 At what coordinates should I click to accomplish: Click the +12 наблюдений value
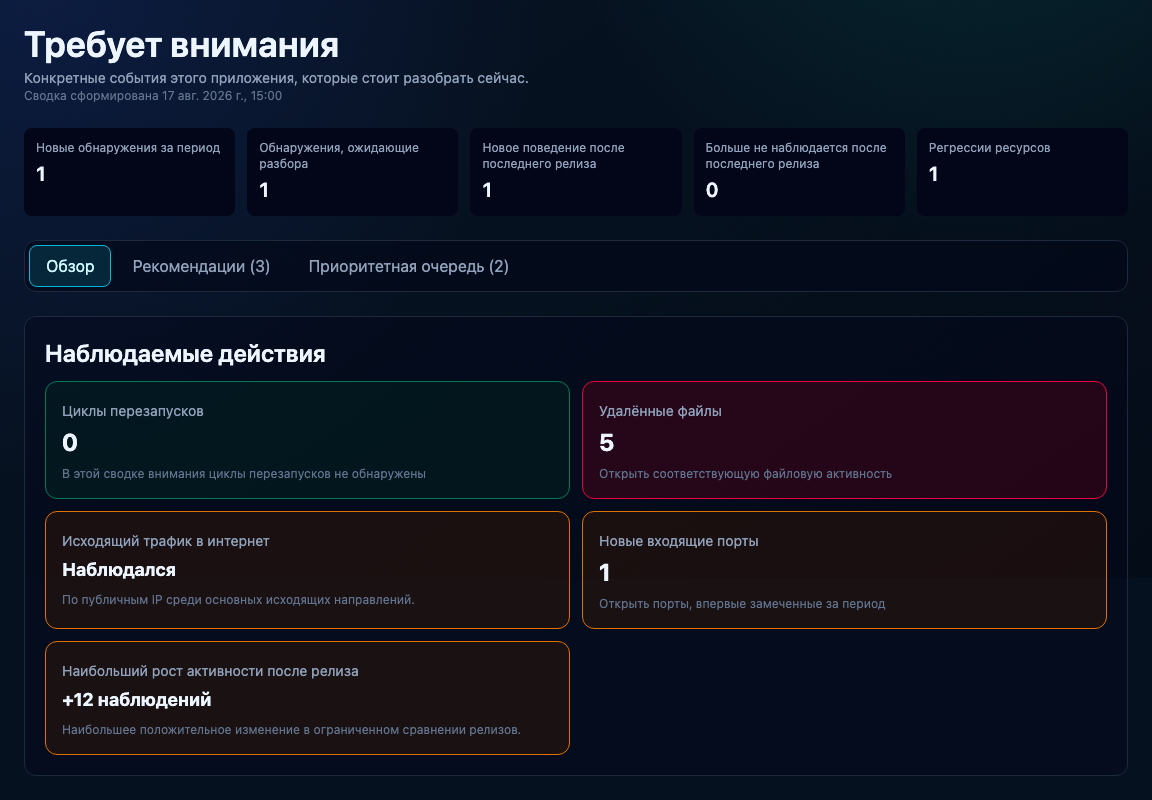[x=137, y=700]
